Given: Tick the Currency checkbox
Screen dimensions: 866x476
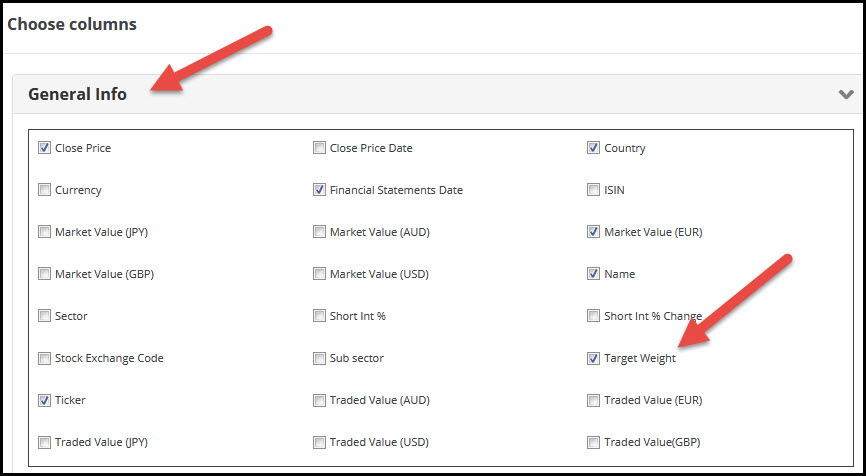Looking at the screenshot, I should point(45,190).
